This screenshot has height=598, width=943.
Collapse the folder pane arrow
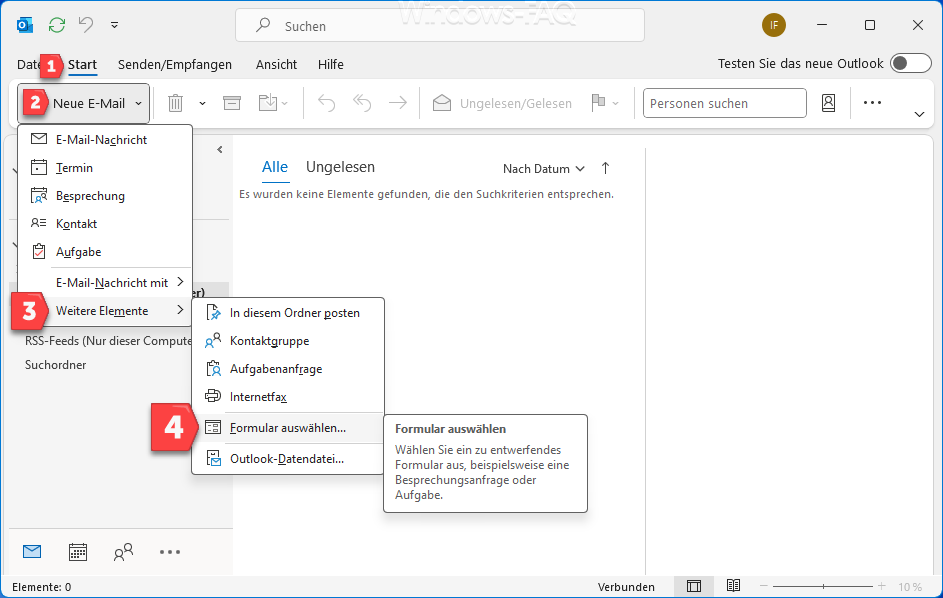point(220,150)
